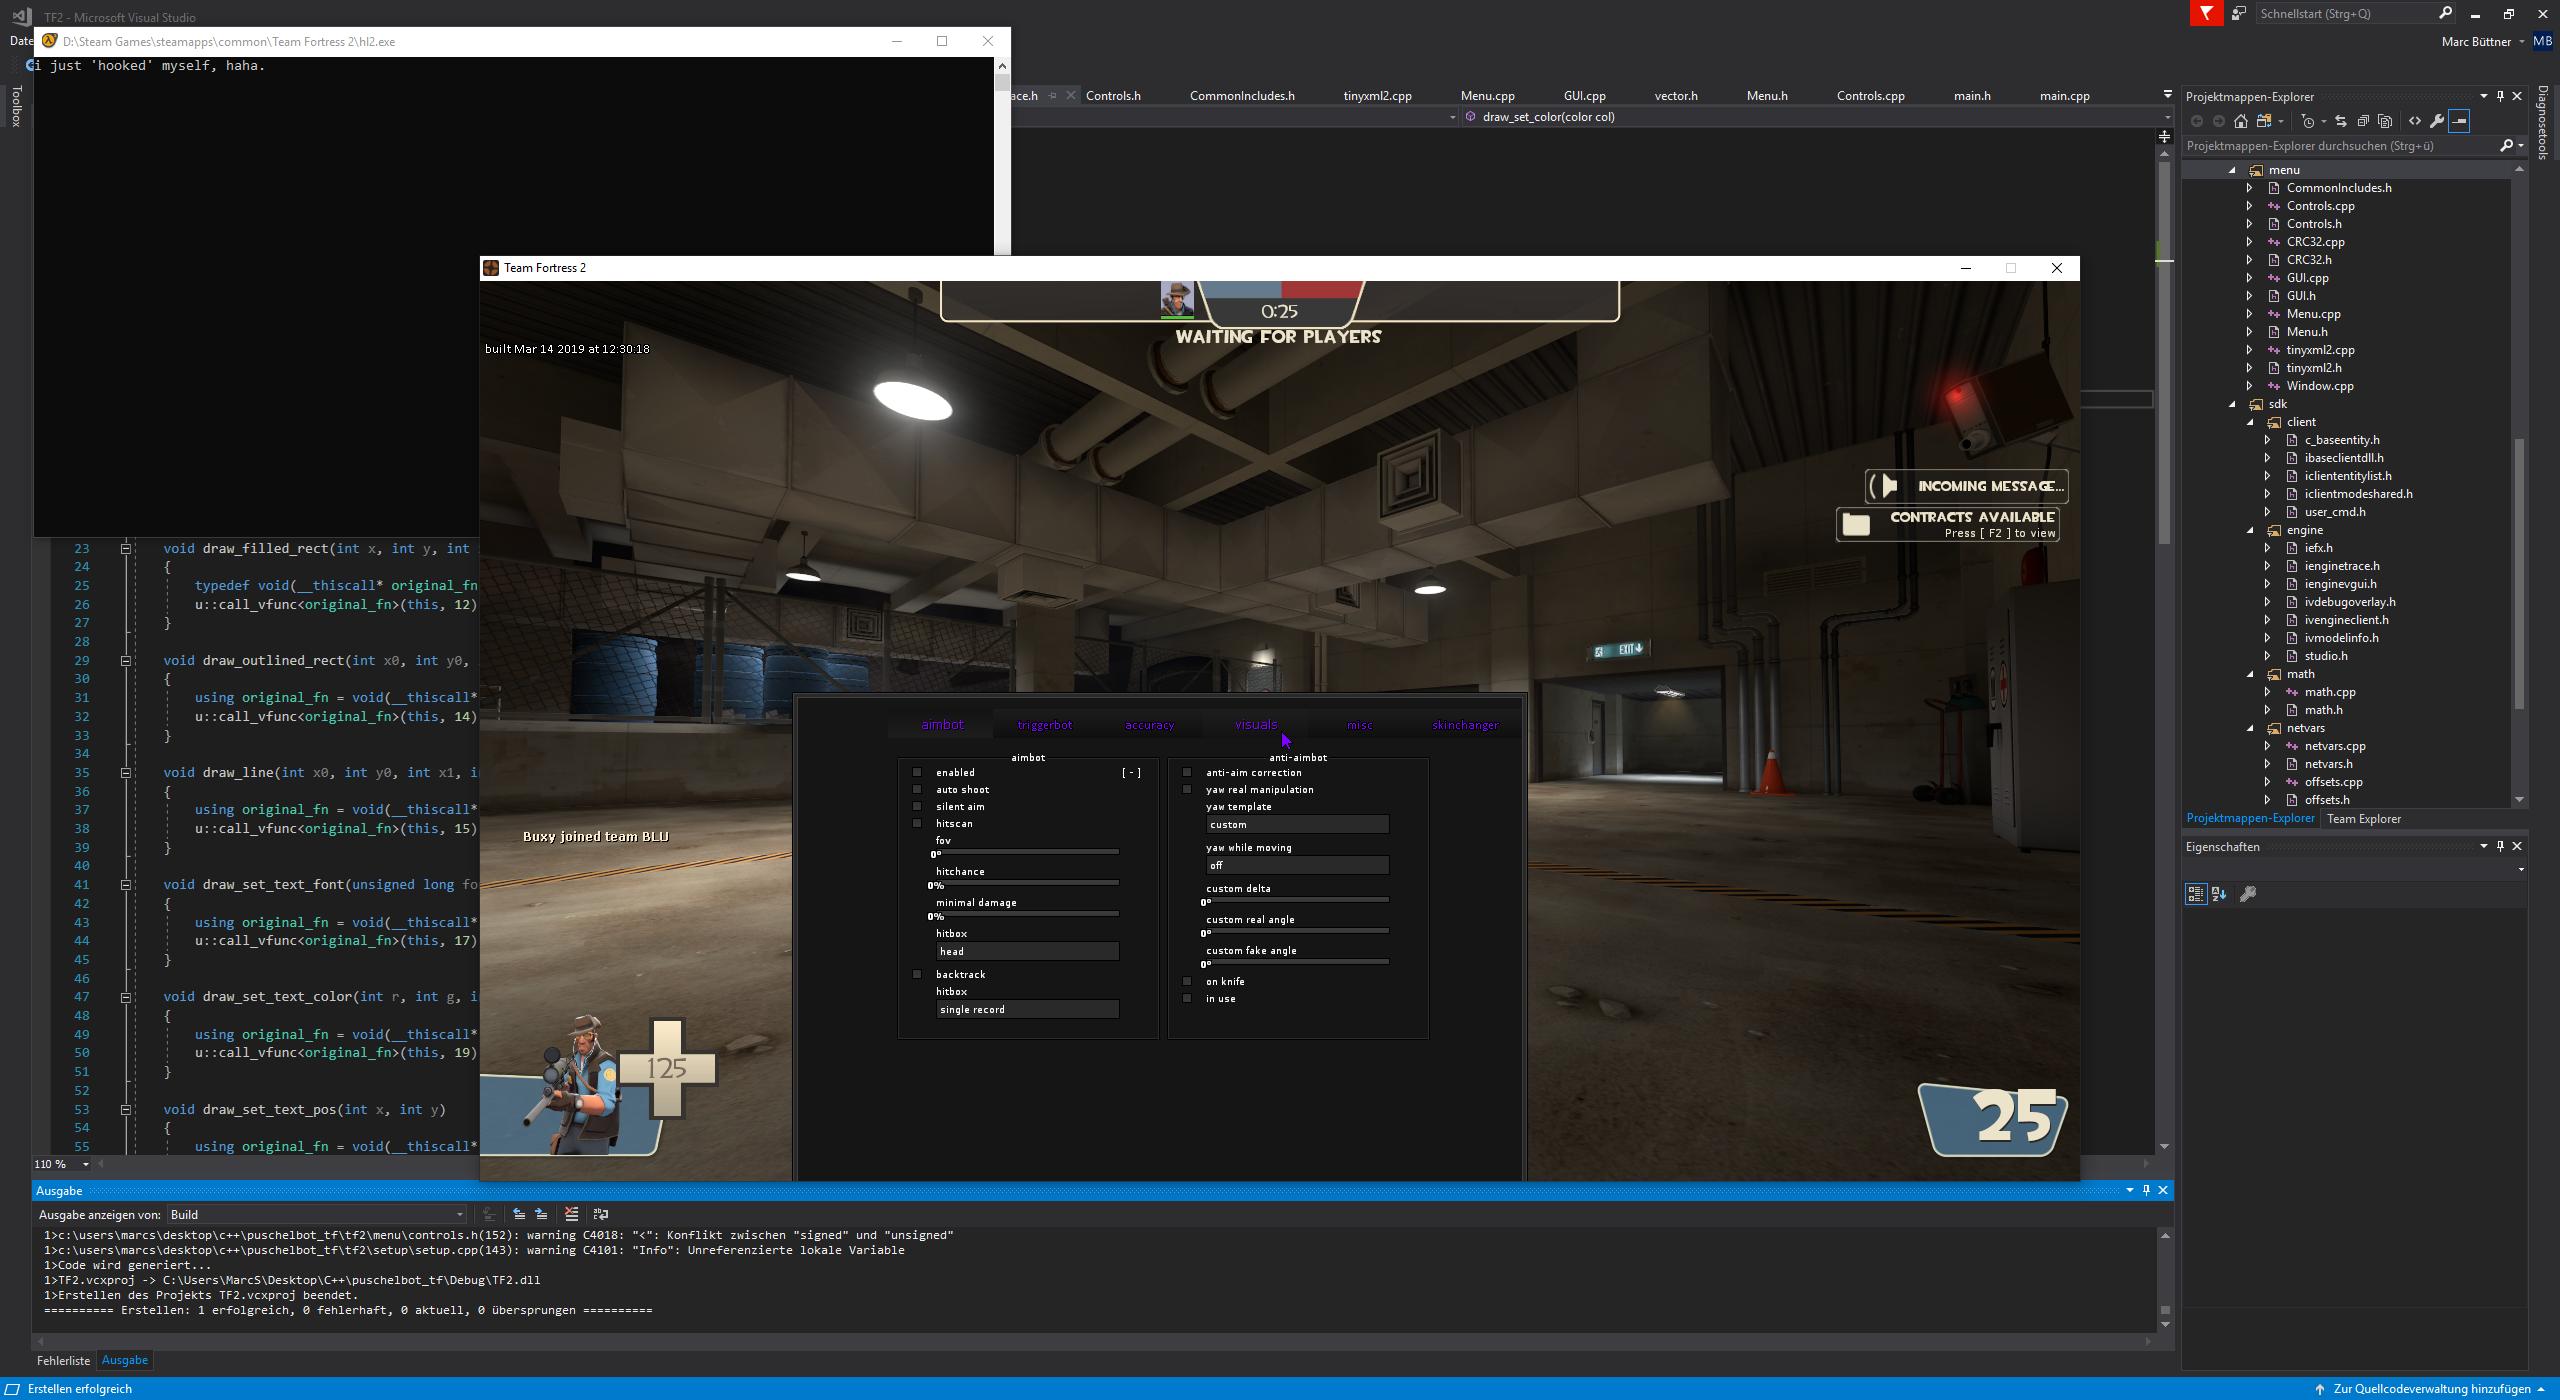Collapse the 'netvars' tree node
The width and height of the screenshot is (2560, 1400).
click(x=2251, y=728)
